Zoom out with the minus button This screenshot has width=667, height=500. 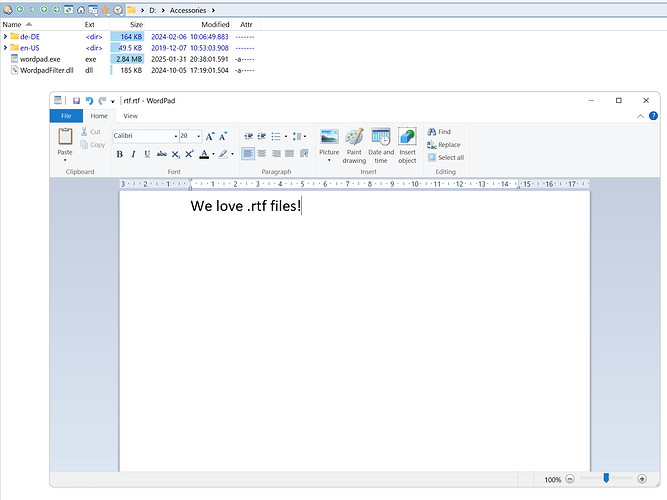(570, 479)
